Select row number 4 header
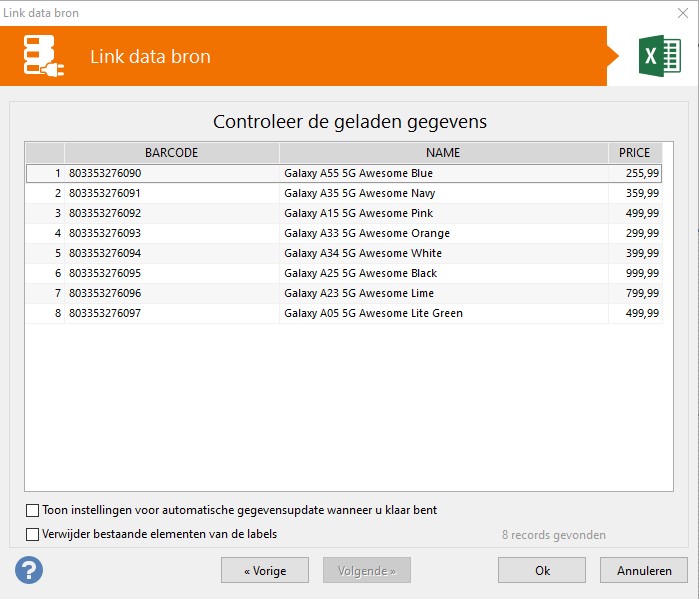This screenshot has width=699, height=599. (45, 234)
